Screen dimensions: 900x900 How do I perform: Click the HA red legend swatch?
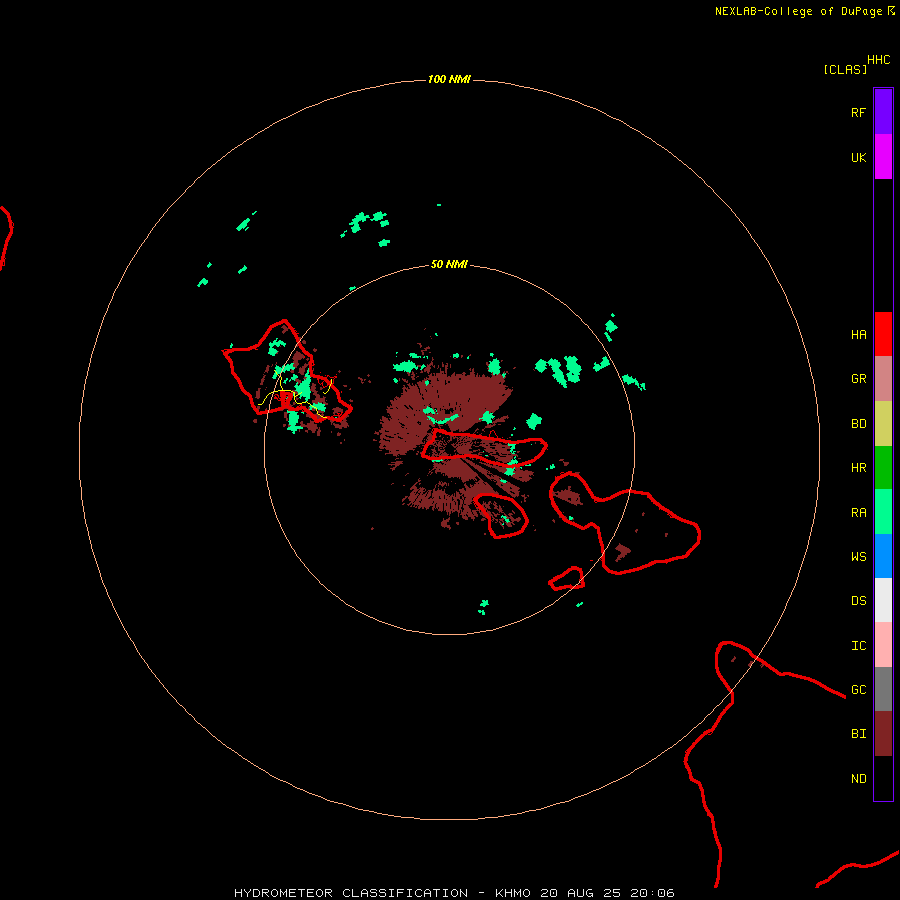click(883, 334)
